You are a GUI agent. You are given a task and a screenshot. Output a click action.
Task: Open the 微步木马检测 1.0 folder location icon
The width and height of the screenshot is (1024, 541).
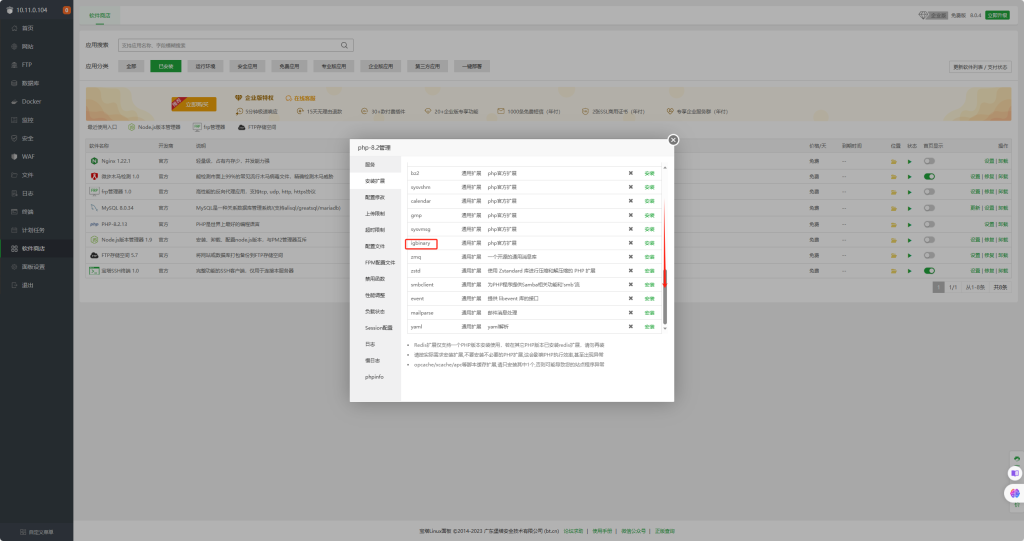pos(893,177)
